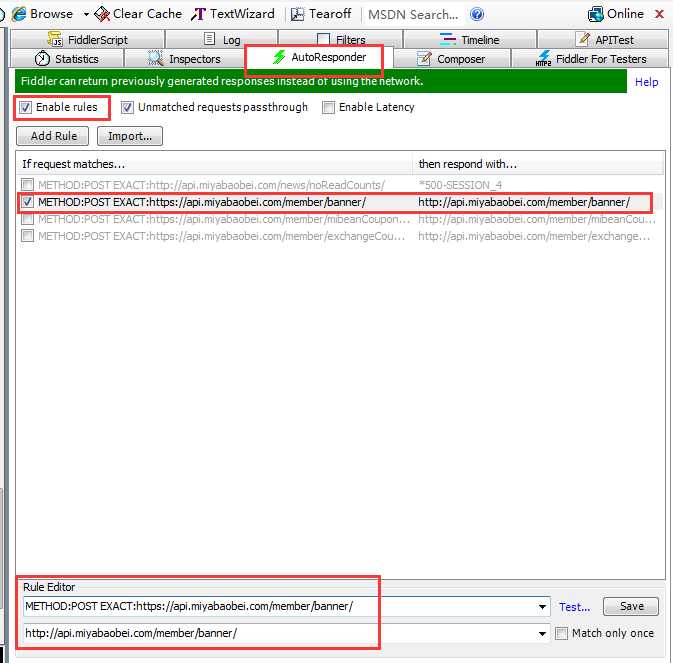The height and width of the screenshot is (663, 673).
Task: Click the Fiddler For Testers HTTP2 icon
Action: pyautogui.click(x=544, y=58)
